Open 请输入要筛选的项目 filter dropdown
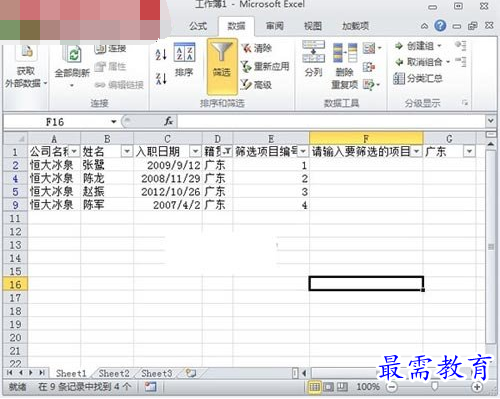Viewport: 500px width, 399px height. pyautogui.click(x=417, y=151)
